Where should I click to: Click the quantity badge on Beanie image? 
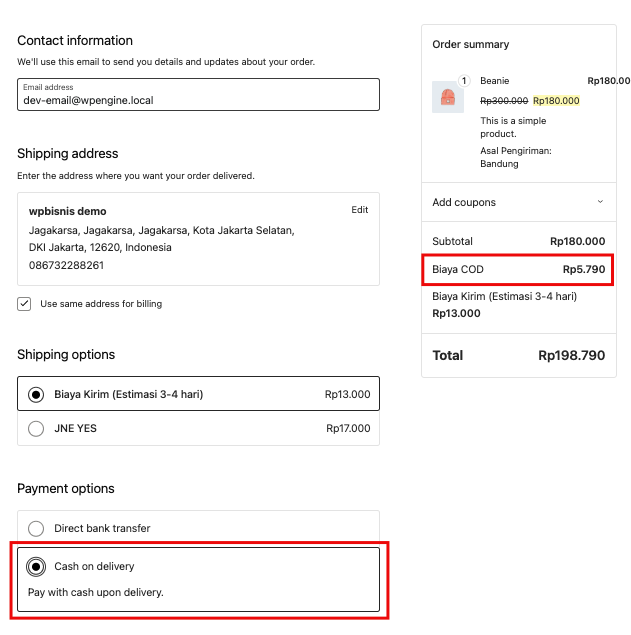[x=463, y=80]
